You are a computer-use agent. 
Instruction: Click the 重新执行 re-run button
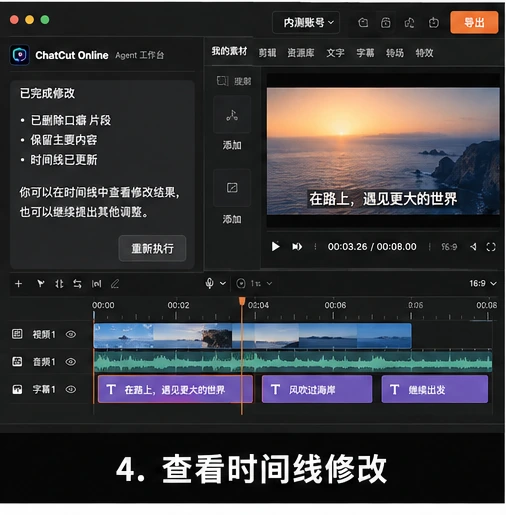152,248
